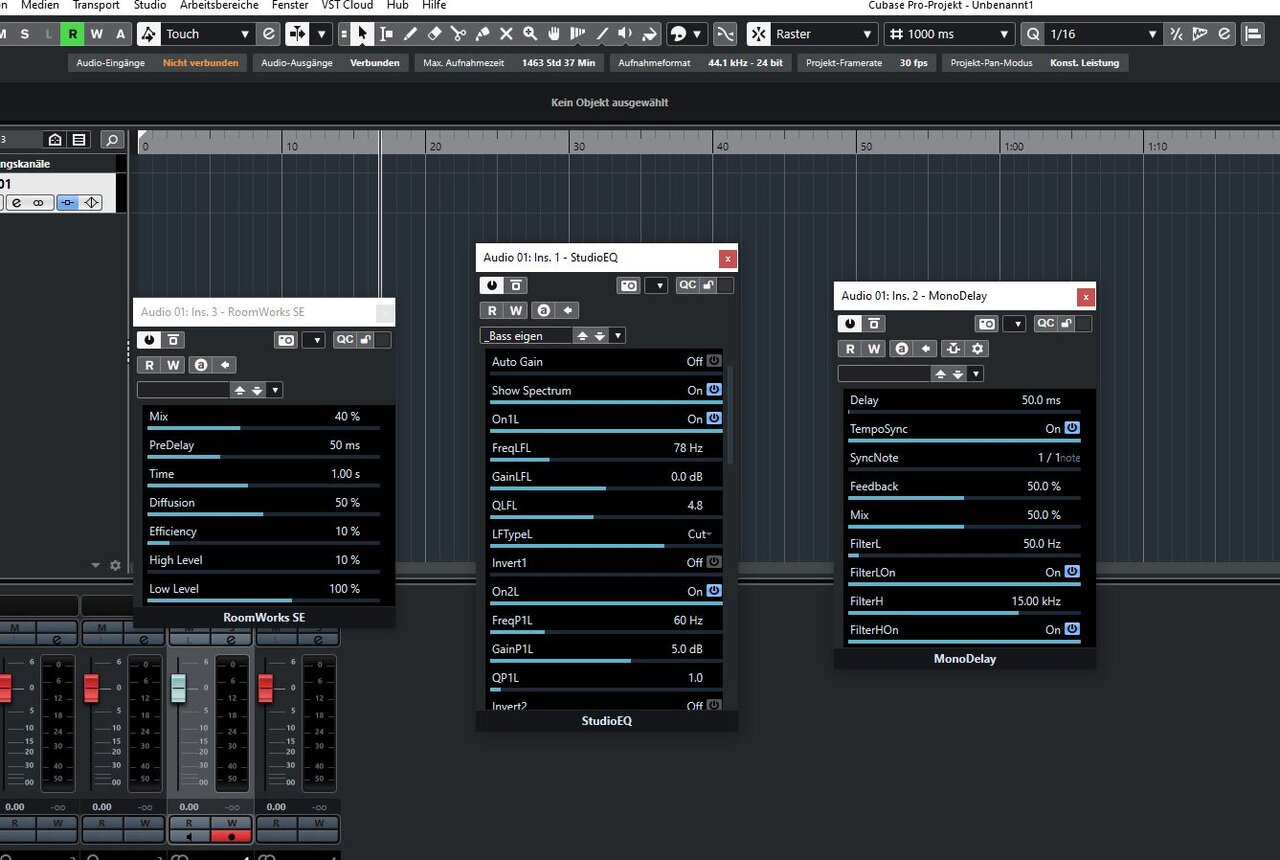The image size is (1280, 860).
Task: Select the Zoom magnifier tool
Action: pyautogui.click(x=530, y=34)
